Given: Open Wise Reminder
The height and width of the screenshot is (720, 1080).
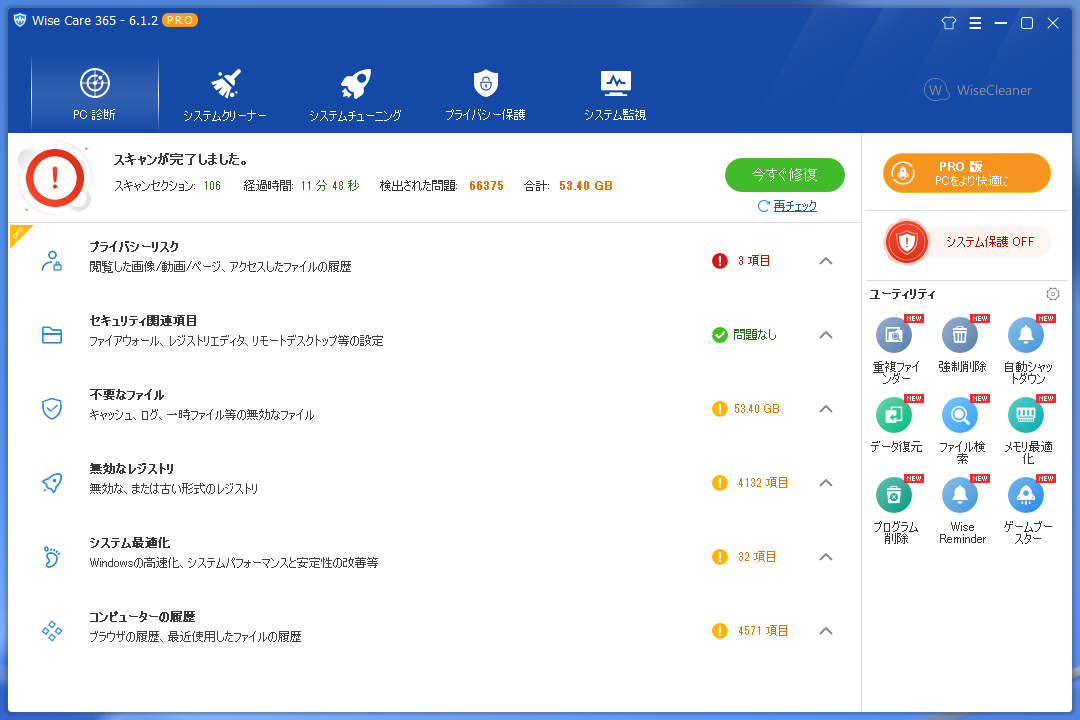Looking at the screenshot, I should click(x=960, y=495).
